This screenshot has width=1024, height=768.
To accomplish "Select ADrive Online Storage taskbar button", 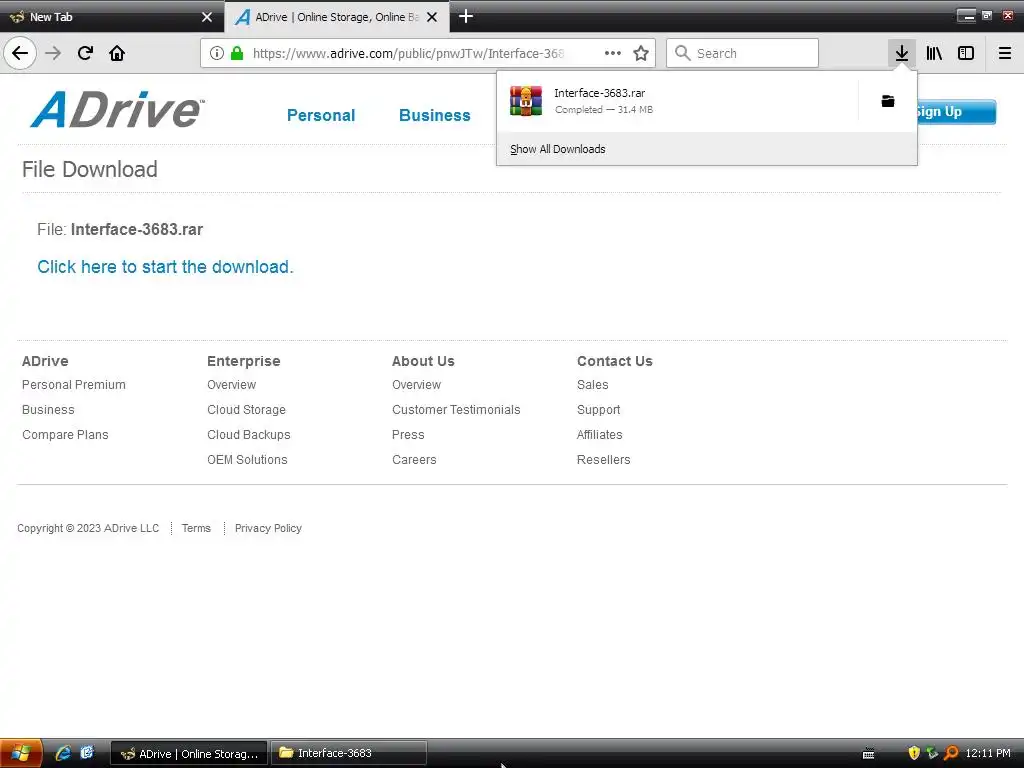I will click(189, 753).
